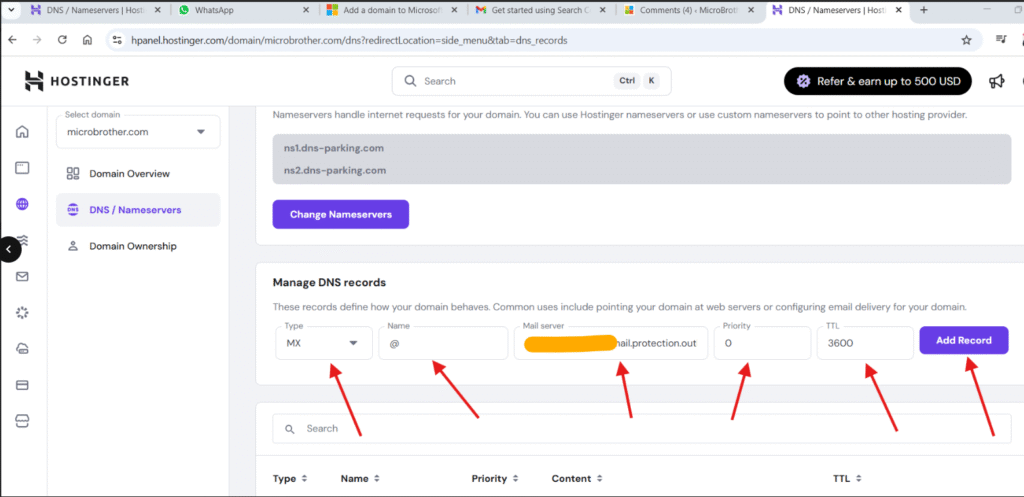Click the Refer & earn up to 500 USD button
This screenshot has width=1024, height=497.
tap(876, 81)
